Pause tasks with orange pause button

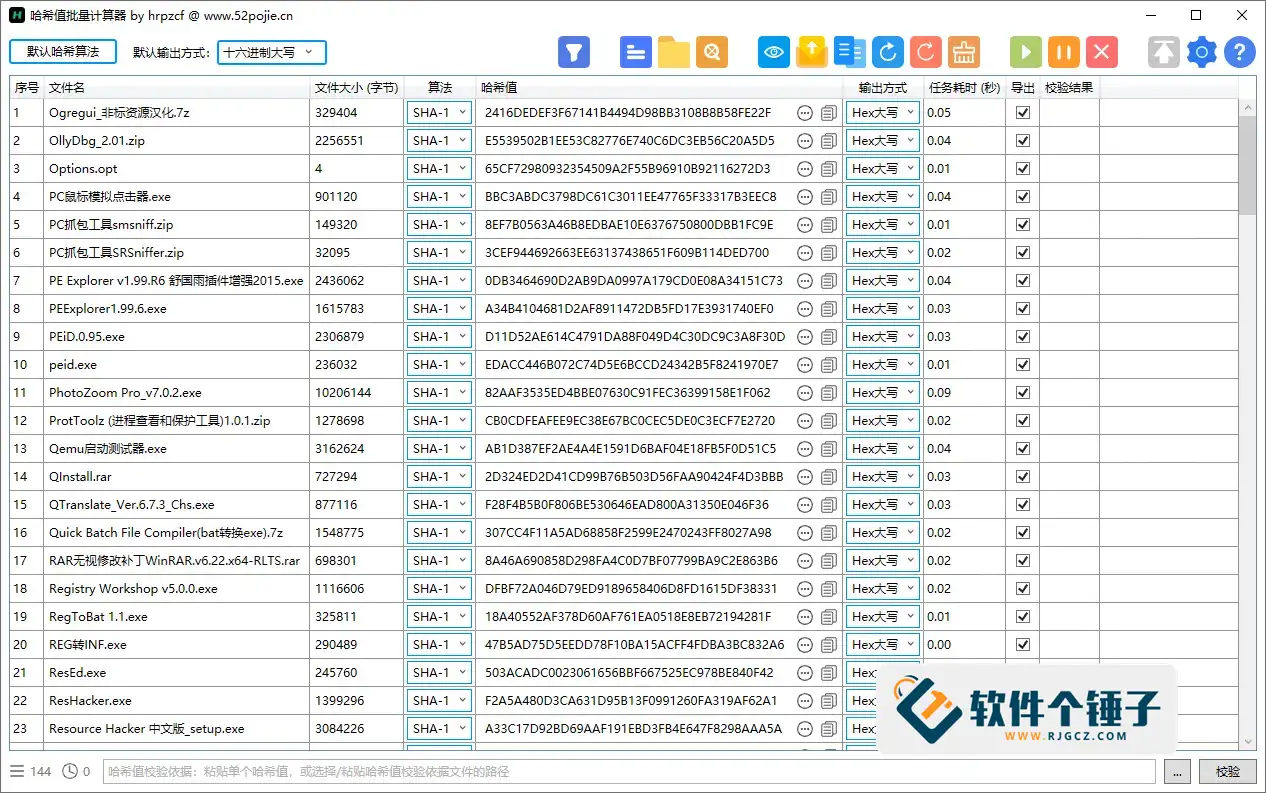pos(1064,52)
